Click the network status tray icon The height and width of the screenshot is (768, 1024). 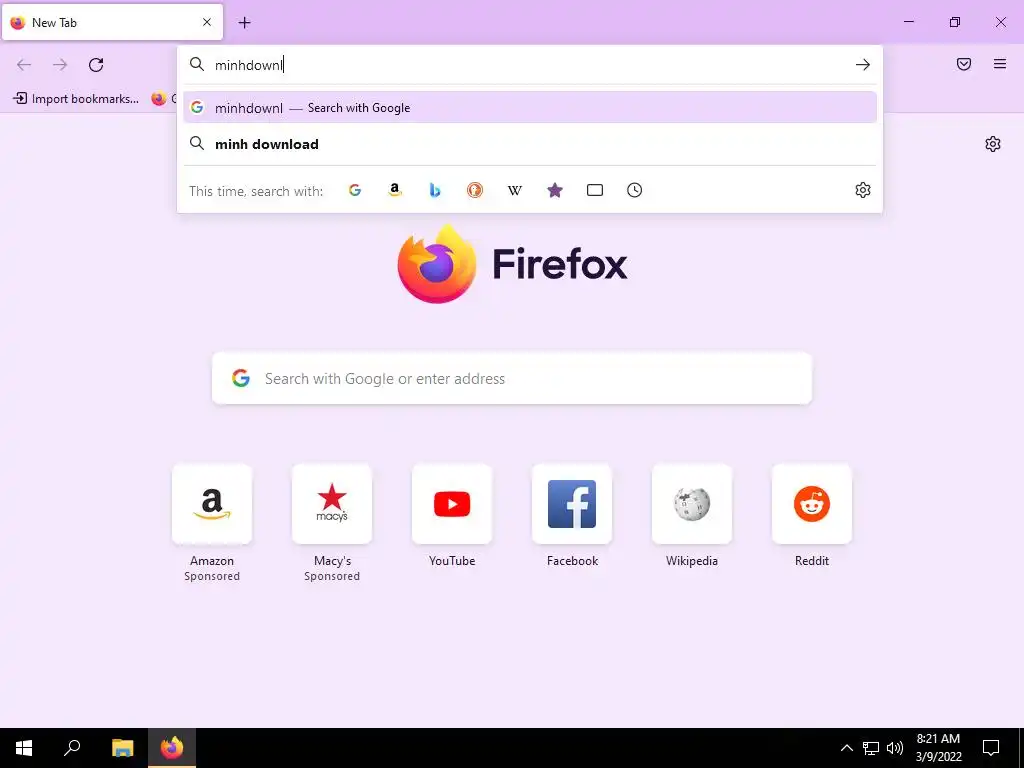coord(871,748)
